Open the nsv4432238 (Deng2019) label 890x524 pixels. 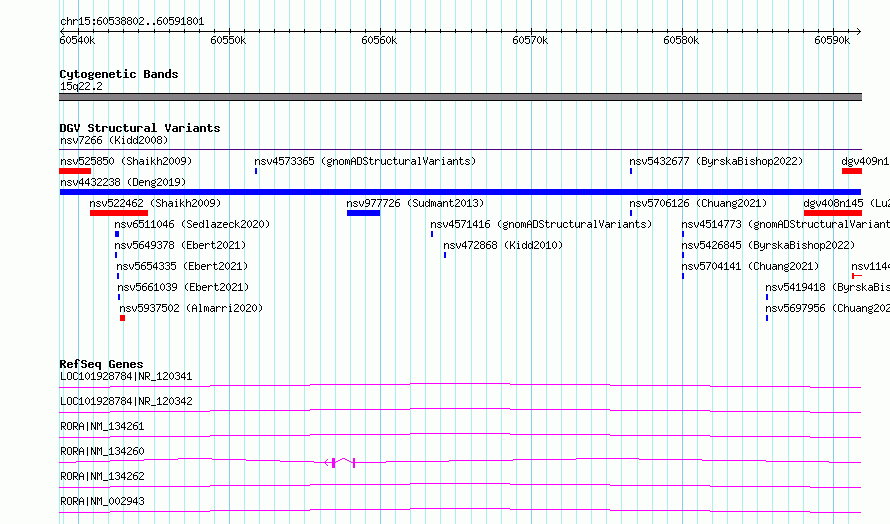coord(123,182)
